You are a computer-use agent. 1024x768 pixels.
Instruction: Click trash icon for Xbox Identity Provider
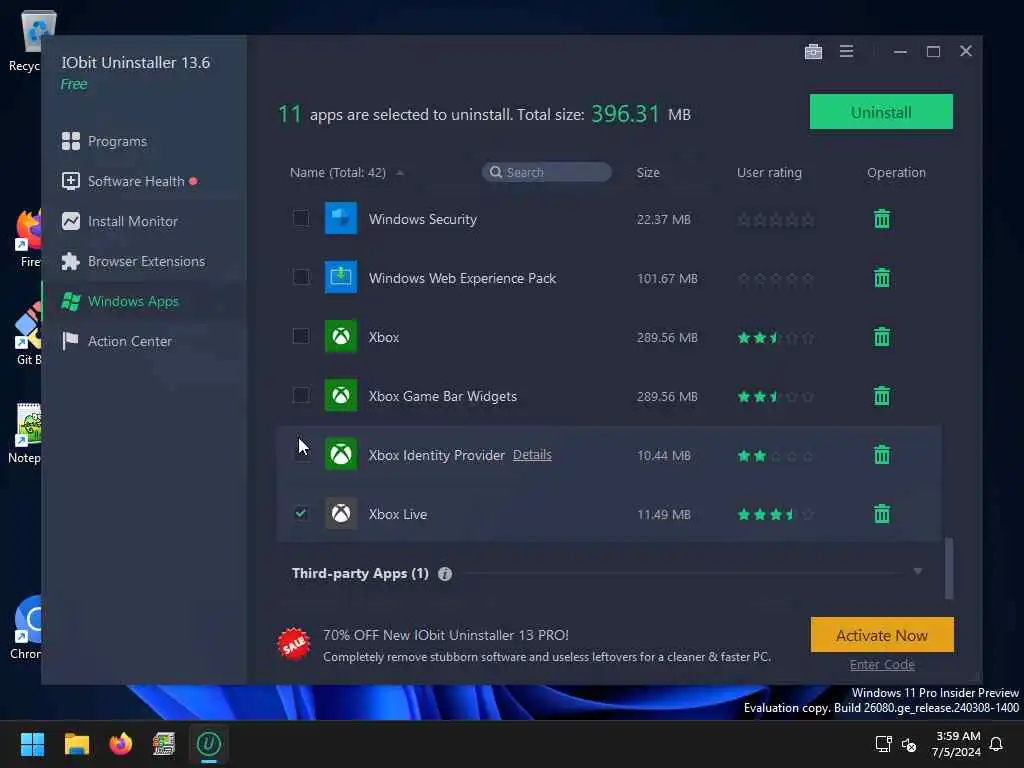point(882,455)
